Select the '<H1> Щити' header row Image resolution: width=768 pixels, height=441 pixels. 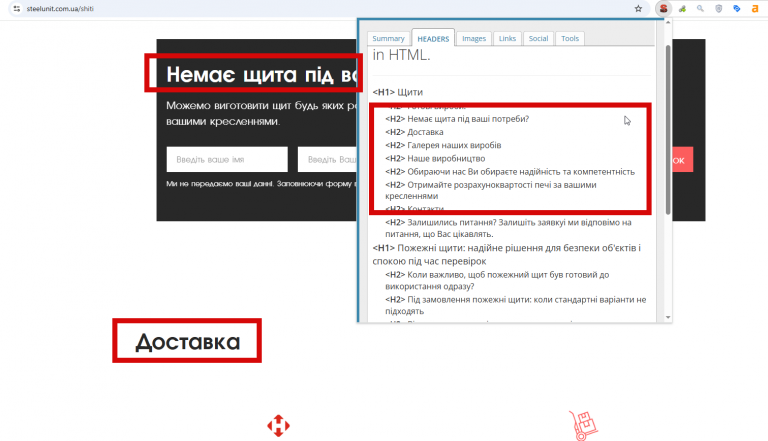pos(398,92)
